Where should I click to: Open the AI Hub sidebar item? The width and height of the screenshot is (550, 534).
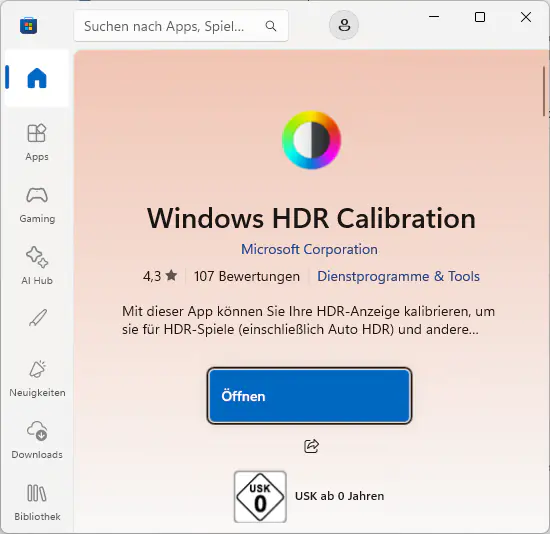[x=37, y=266]
